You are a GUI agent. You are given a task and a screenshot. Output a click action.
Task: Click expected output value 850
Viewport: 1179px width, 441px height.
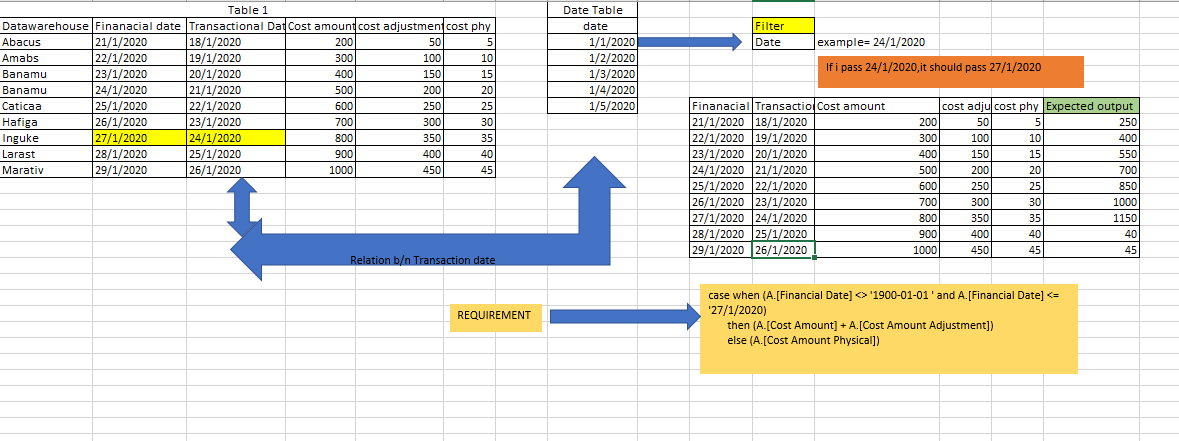pos(1092,186)
